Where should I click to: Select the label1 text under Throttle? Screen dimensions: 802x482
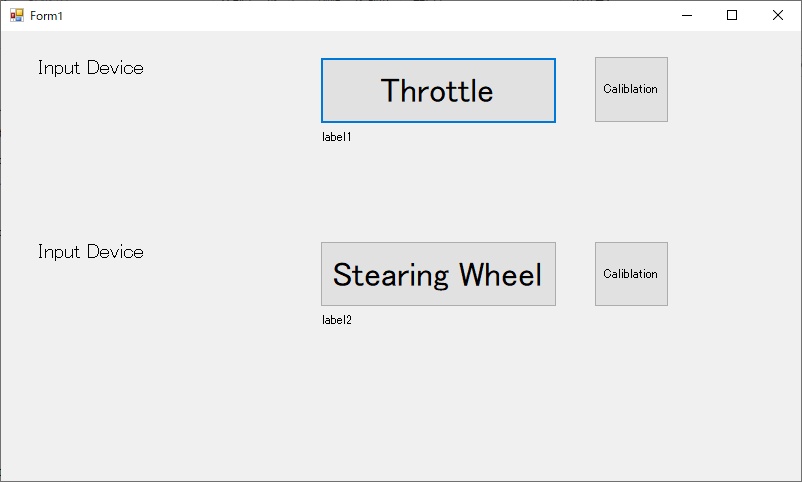point(337,137)
